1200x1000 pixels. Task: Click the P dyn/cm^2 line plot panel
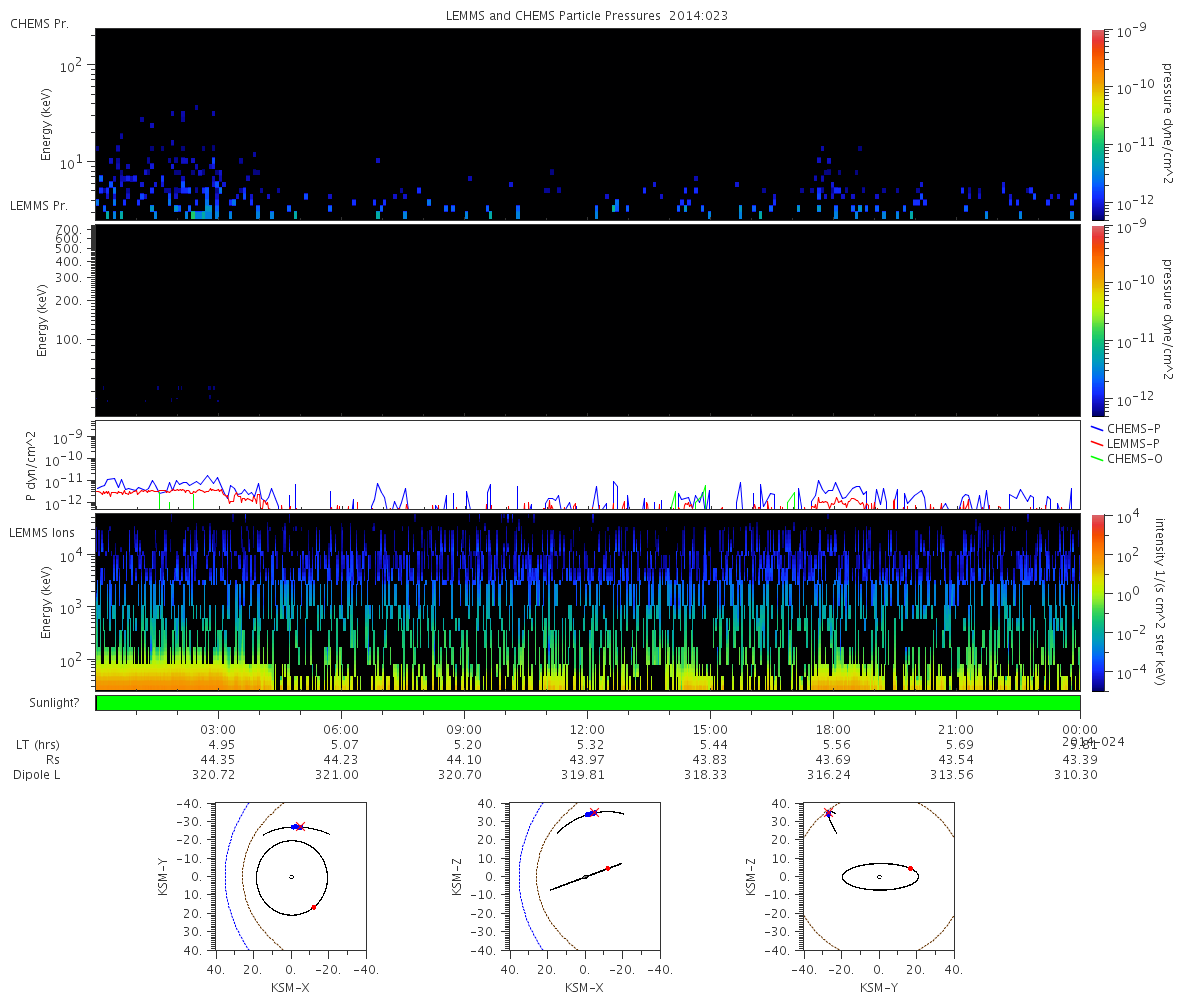(x=588, y=465)
